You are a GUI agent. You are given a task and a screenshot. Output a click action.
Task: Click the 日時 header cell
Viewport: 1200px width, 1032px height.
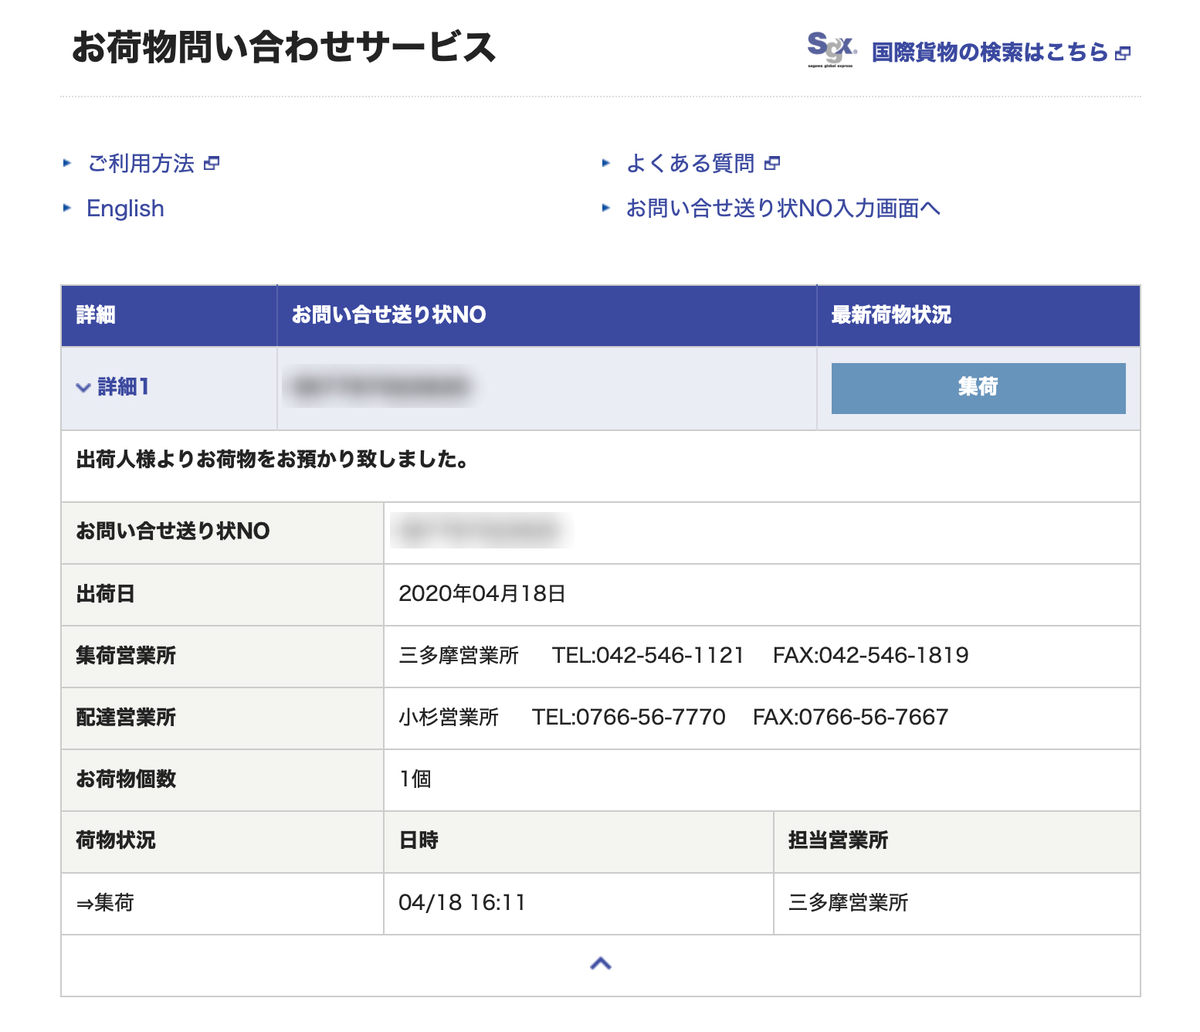578,842
